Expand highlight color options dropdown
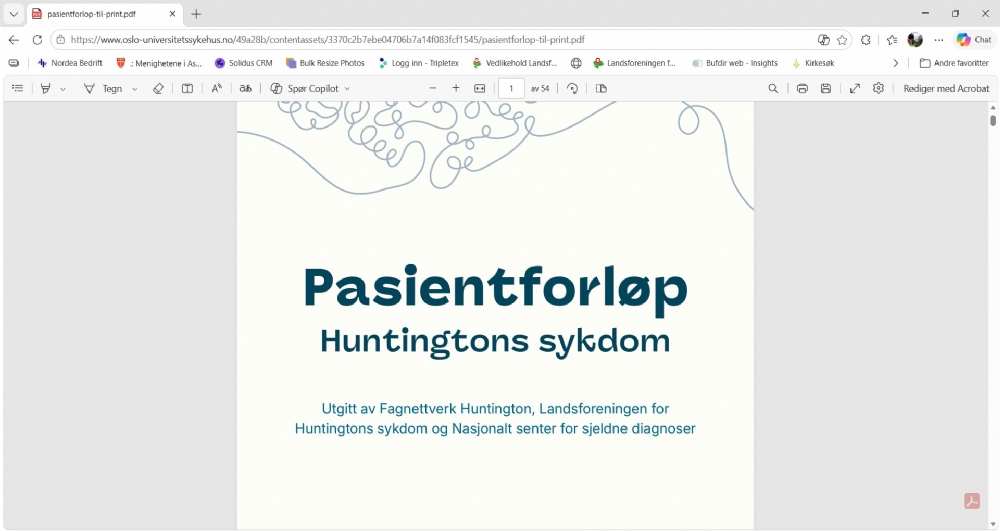 [x=62, y=89]
